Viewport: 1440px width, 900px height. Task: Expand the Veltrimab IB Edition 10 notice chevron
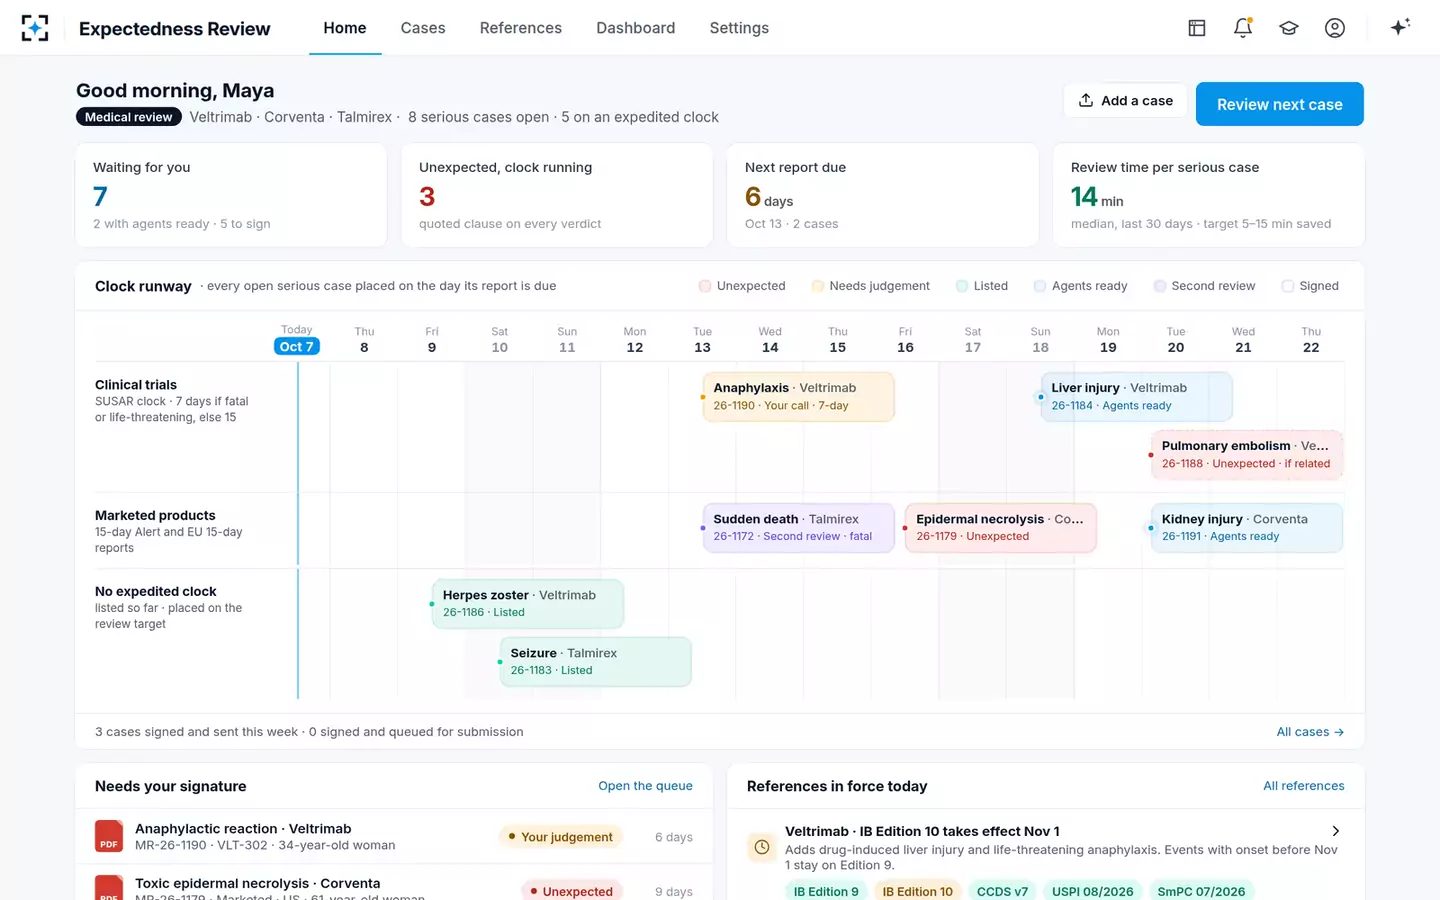[x=1335, y=831]
